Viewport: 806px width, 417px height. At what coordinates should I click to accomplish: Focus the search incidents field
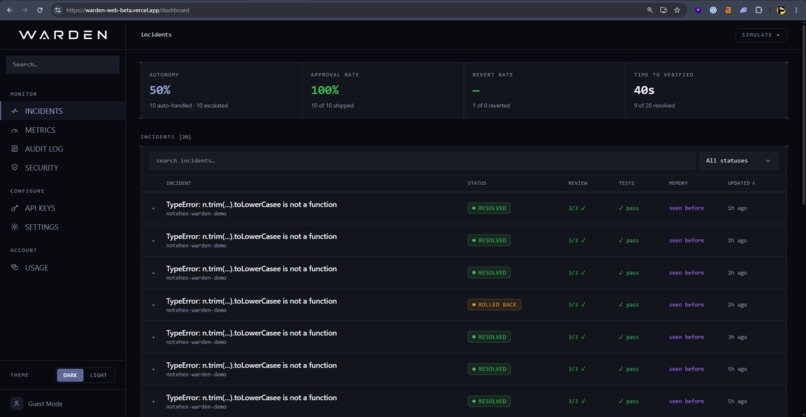(422, 160)
